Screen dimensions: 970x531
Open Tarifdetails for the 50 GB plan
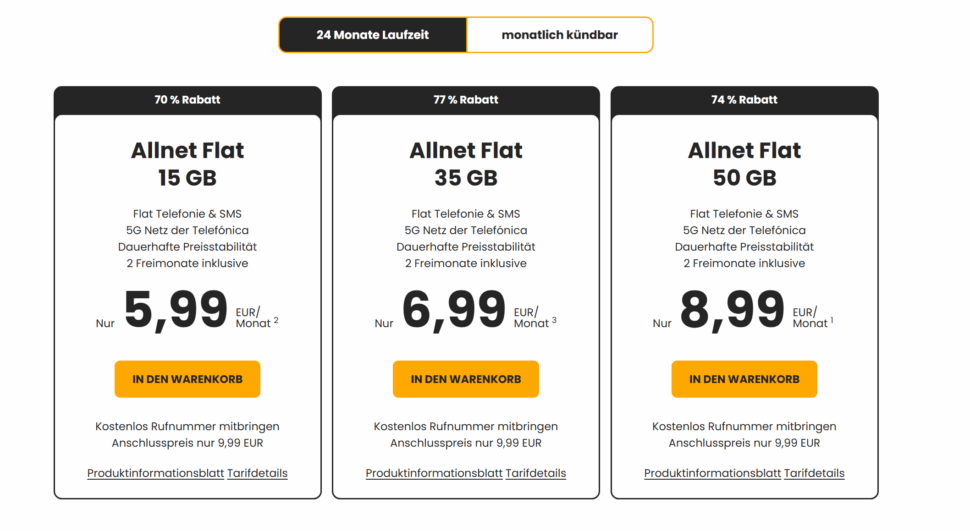[x=814, y=473]
